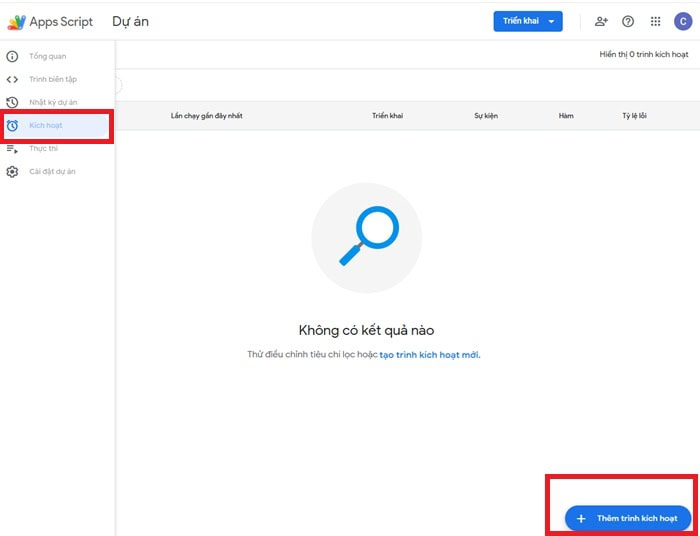Click the Sự kiện column header
The width and height of the screenshot is (700, 536).
[x=486, y=116]
